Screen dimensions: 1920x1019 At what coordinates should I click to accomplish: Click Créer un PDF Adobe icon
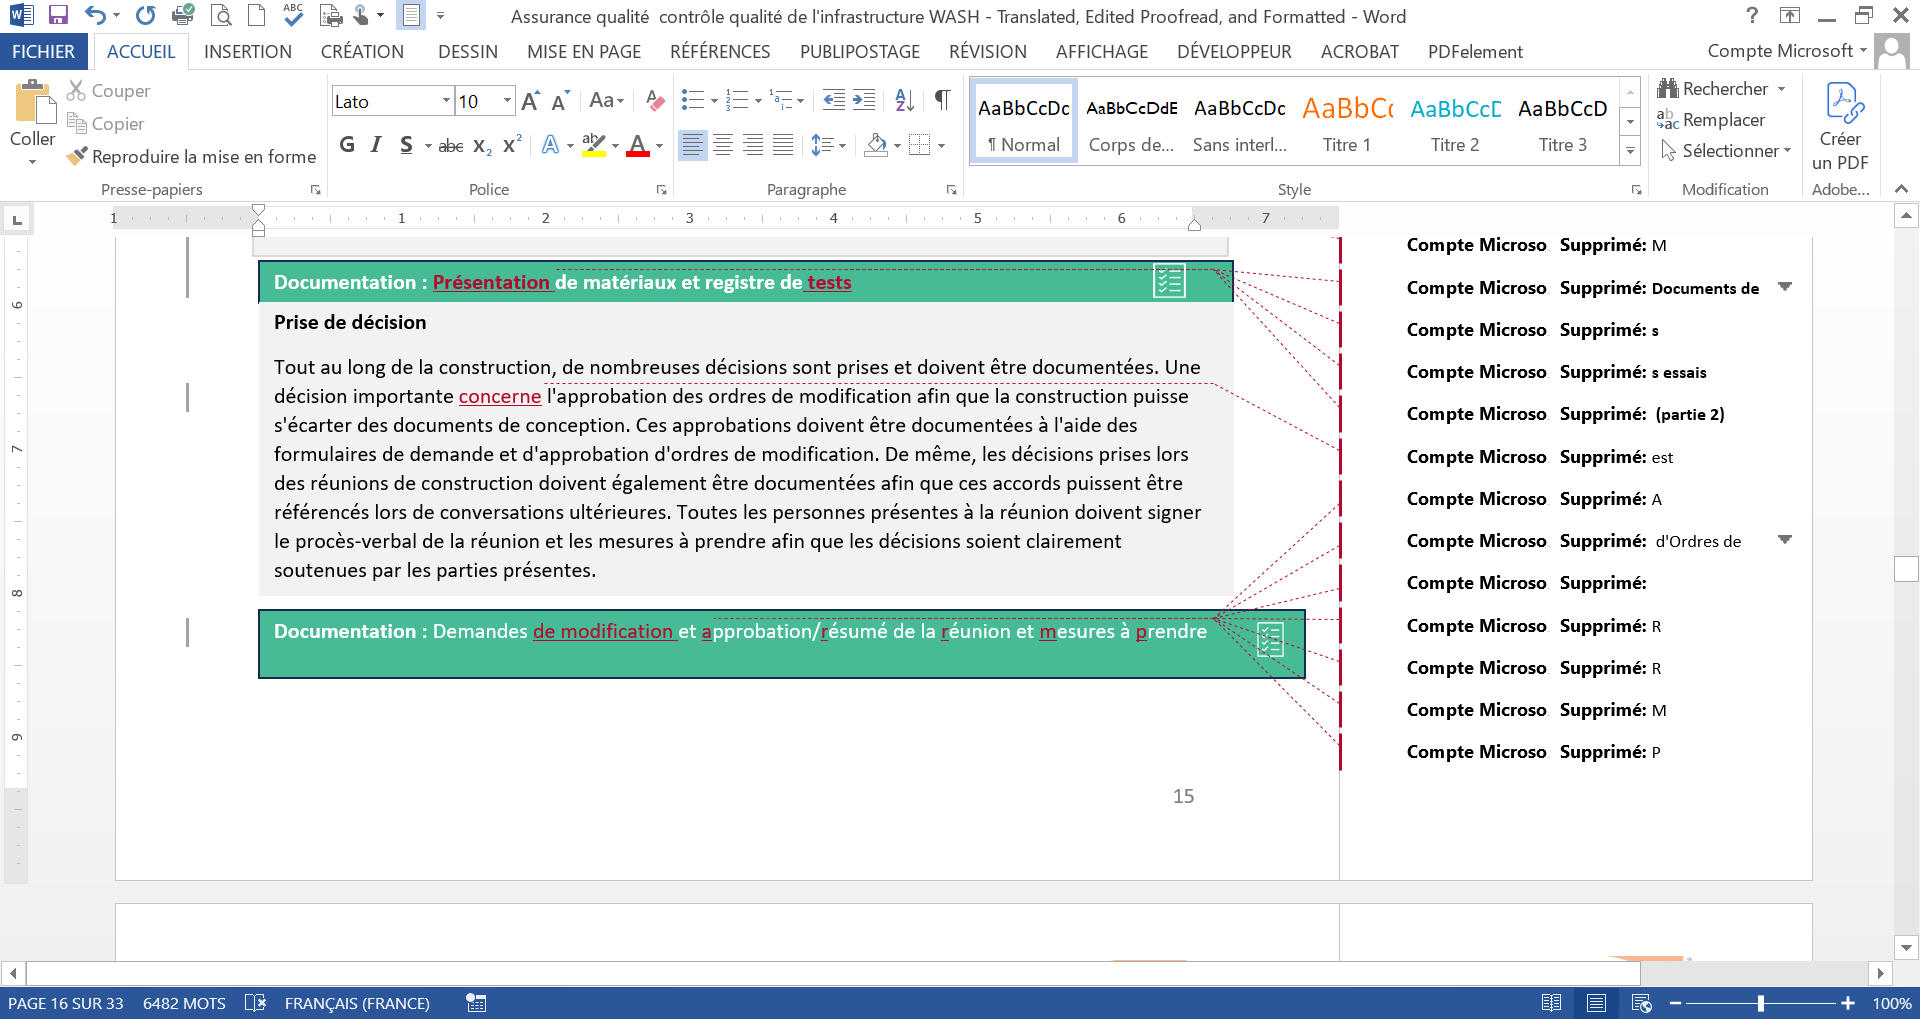[1841, 125]
